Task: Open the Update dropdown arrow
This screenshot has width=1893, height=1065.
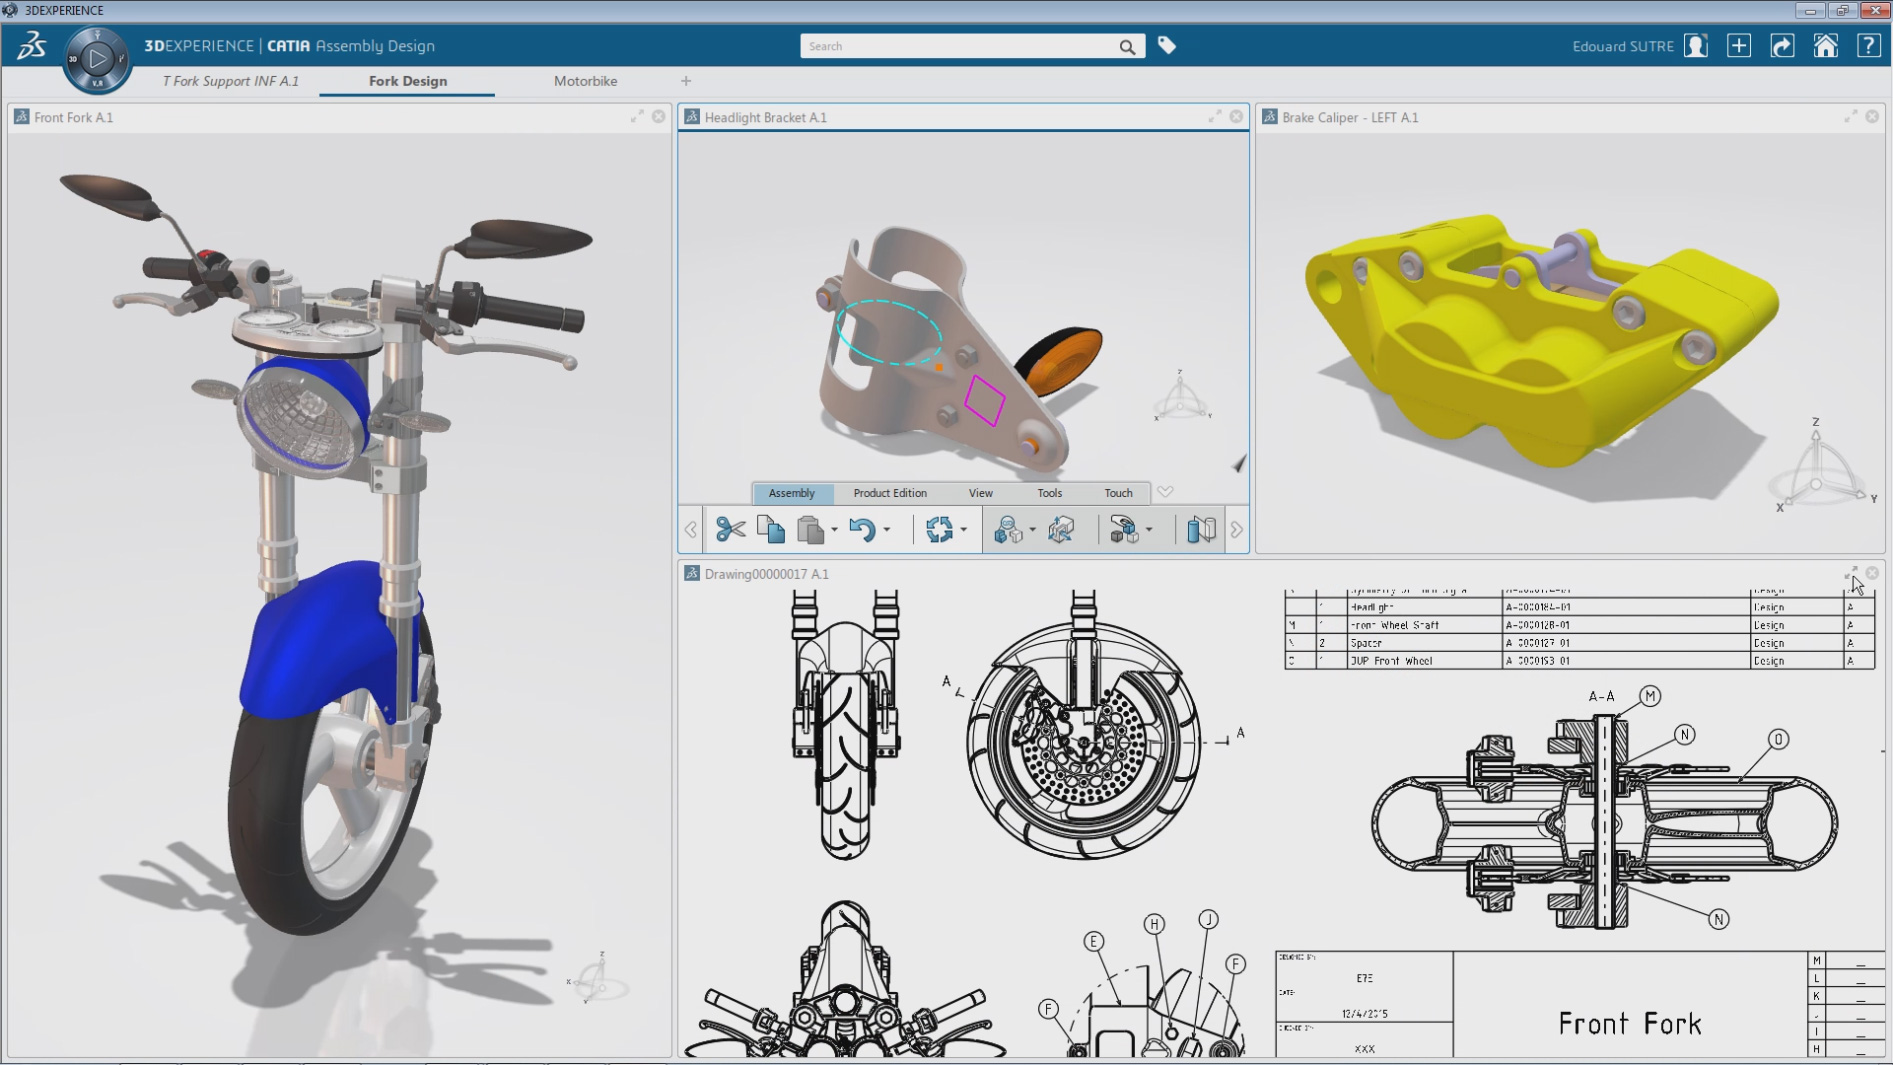Action: [963, 530]
